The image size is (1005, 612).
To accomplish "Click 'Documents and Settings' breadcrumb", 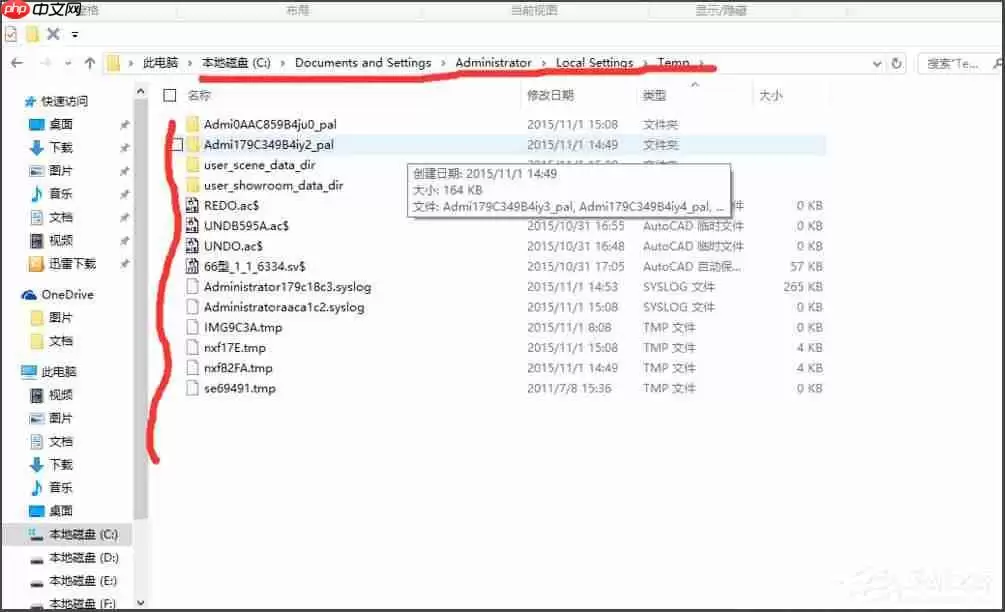I will pyautogui.click(x=363, y=63).
